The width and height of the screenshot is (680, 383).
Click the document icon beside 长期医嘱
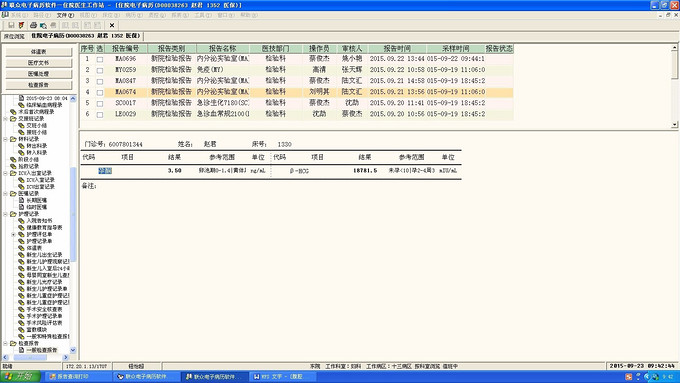tap(21, 200)
